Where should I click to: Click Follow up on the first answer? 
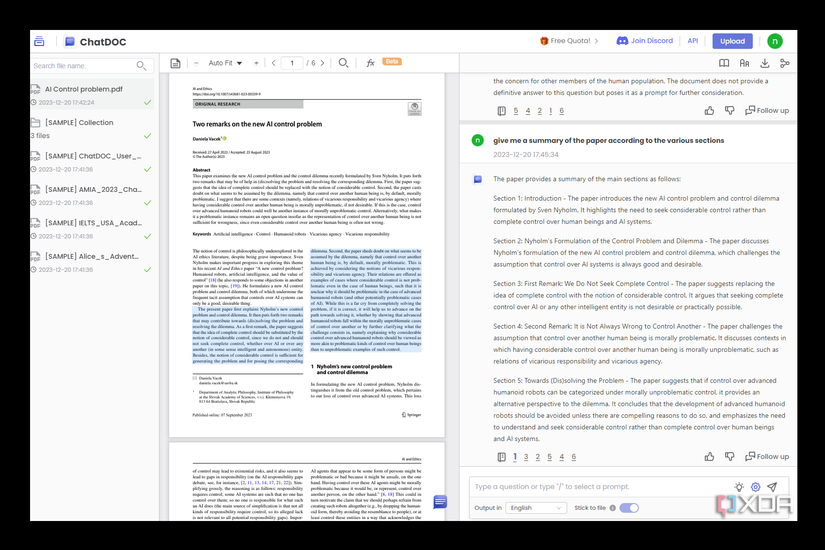(767, 111)
